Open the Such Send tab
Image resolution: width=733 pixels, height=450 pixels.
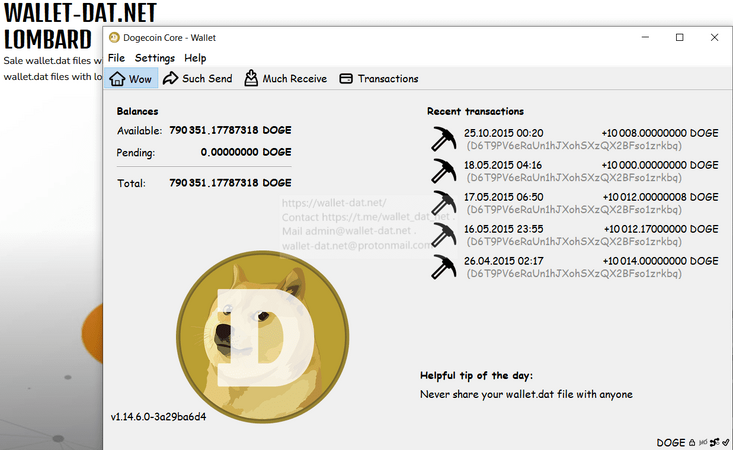click(198, 79)
